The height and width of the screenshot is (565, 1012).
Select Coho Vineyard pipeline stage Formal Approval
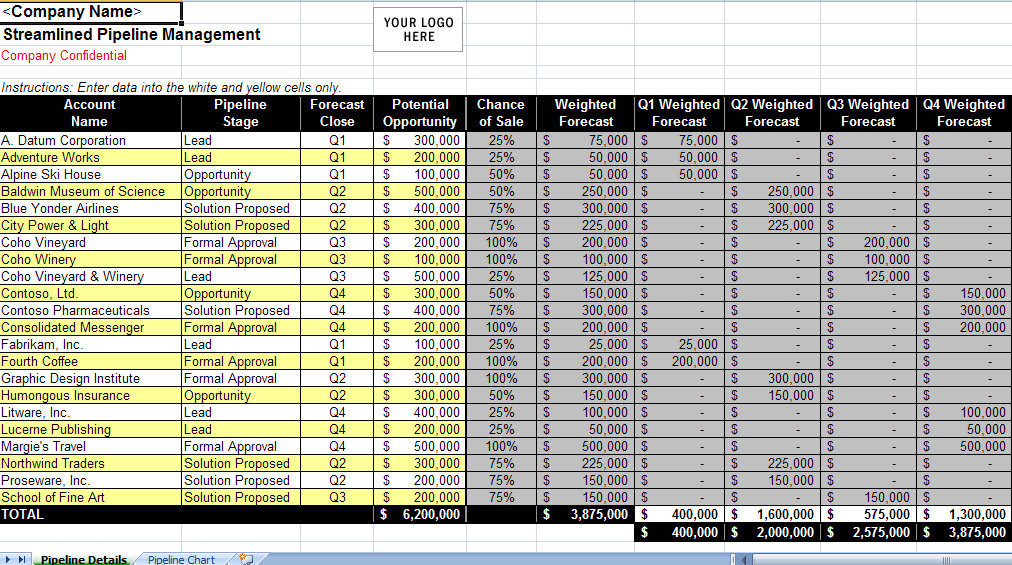click(x=241, y=242)
